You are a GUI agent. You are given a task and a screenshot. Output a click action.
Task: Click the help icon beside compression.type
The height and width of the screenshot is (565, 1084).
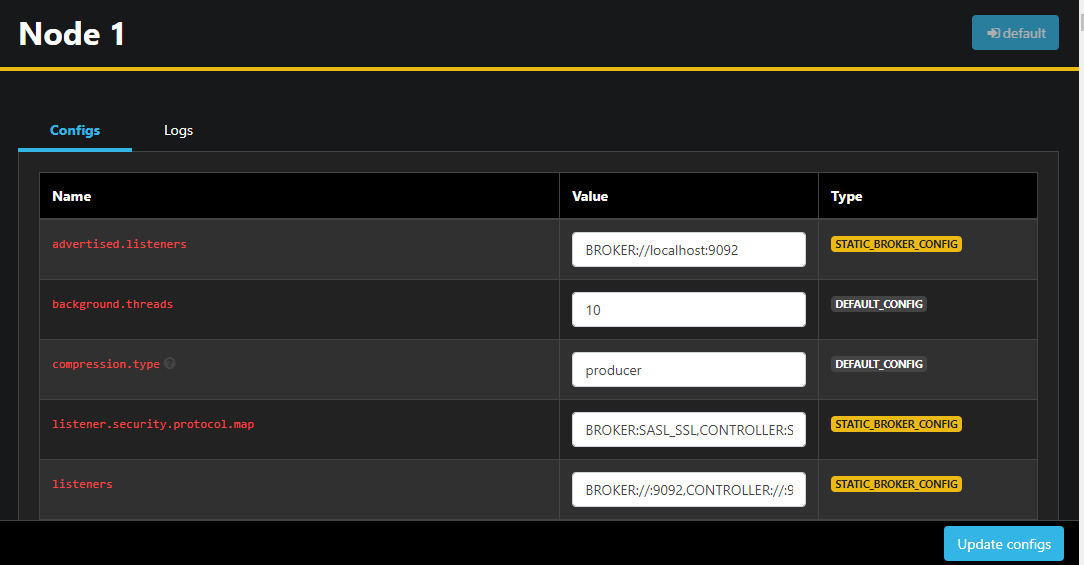click(170, 364)
